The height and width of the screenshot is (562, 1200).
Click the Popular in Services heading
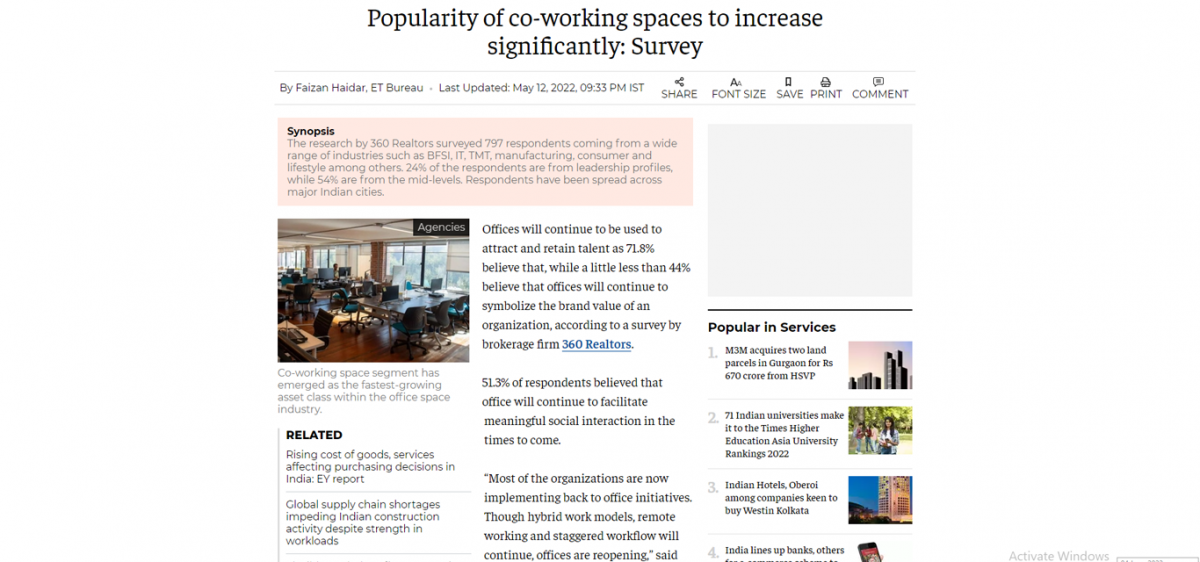pyautogui.click(x=772, y=327)
